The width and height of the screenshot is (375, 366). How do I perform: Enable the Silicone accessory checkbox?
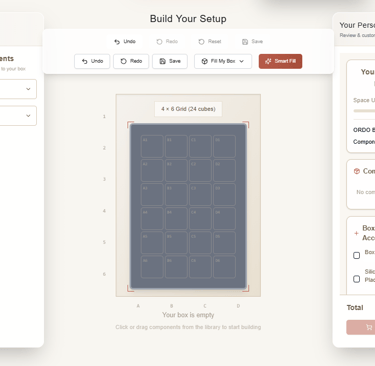point(356,279)
